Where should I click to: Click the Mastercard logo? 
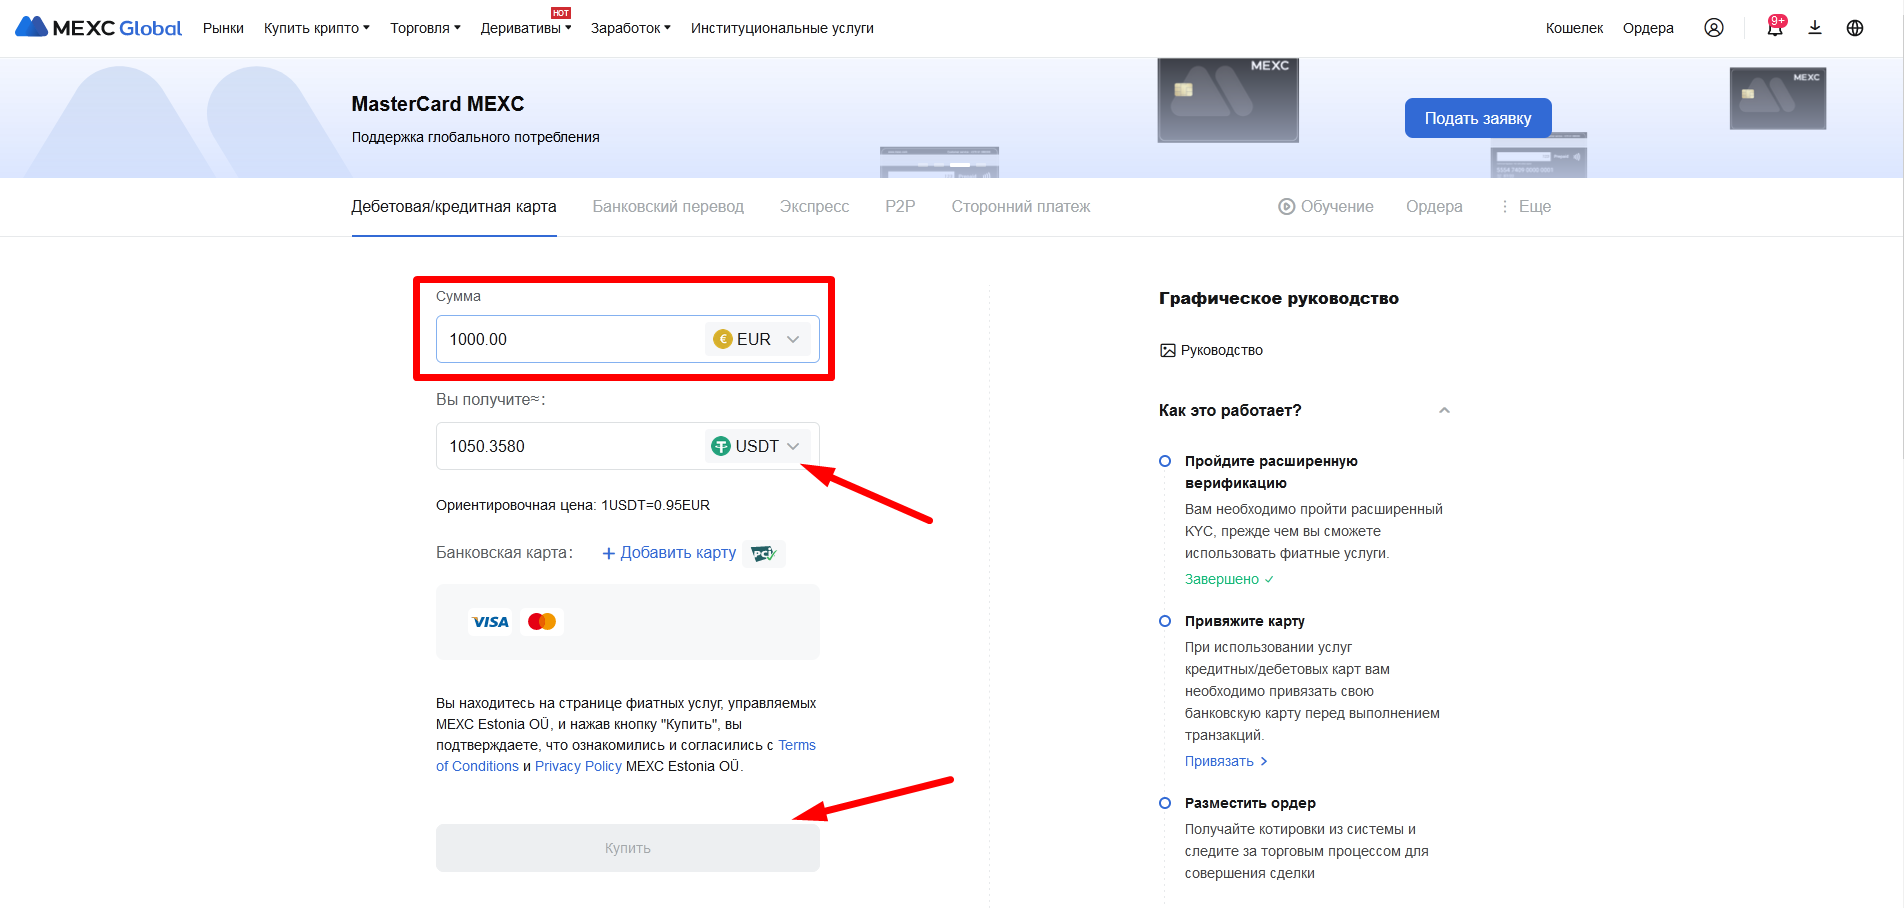click(542, 622)
